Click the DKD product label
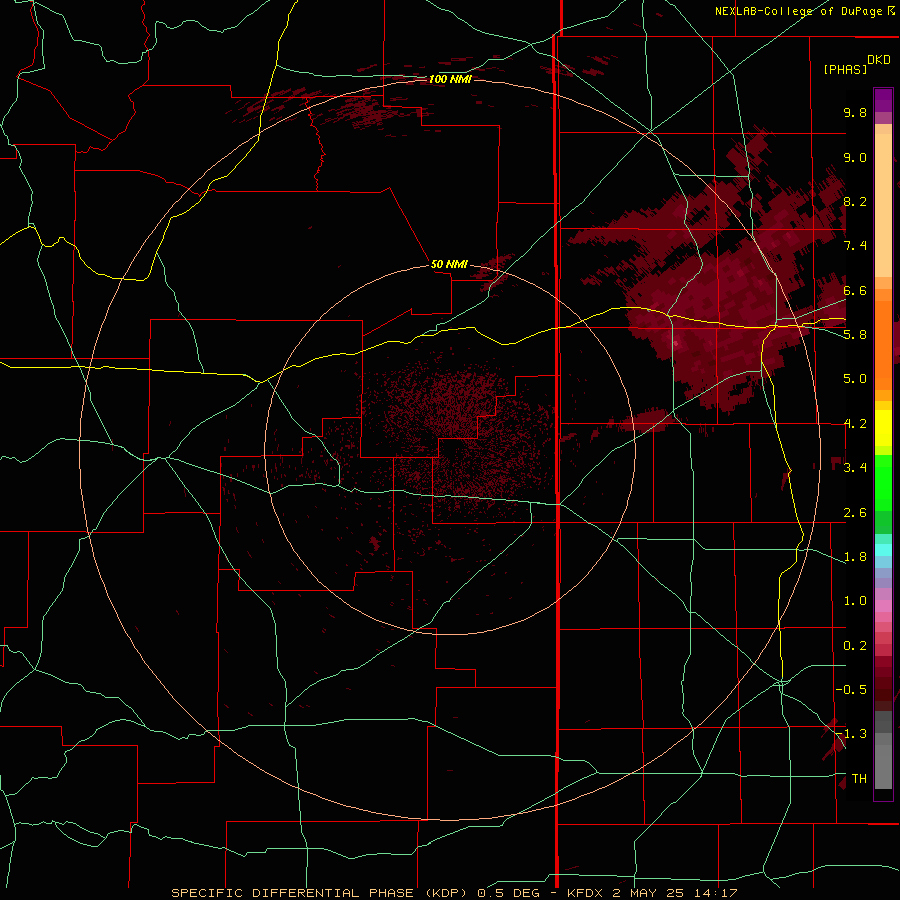This screenshot has height=900, width=900. coord(879,59)
